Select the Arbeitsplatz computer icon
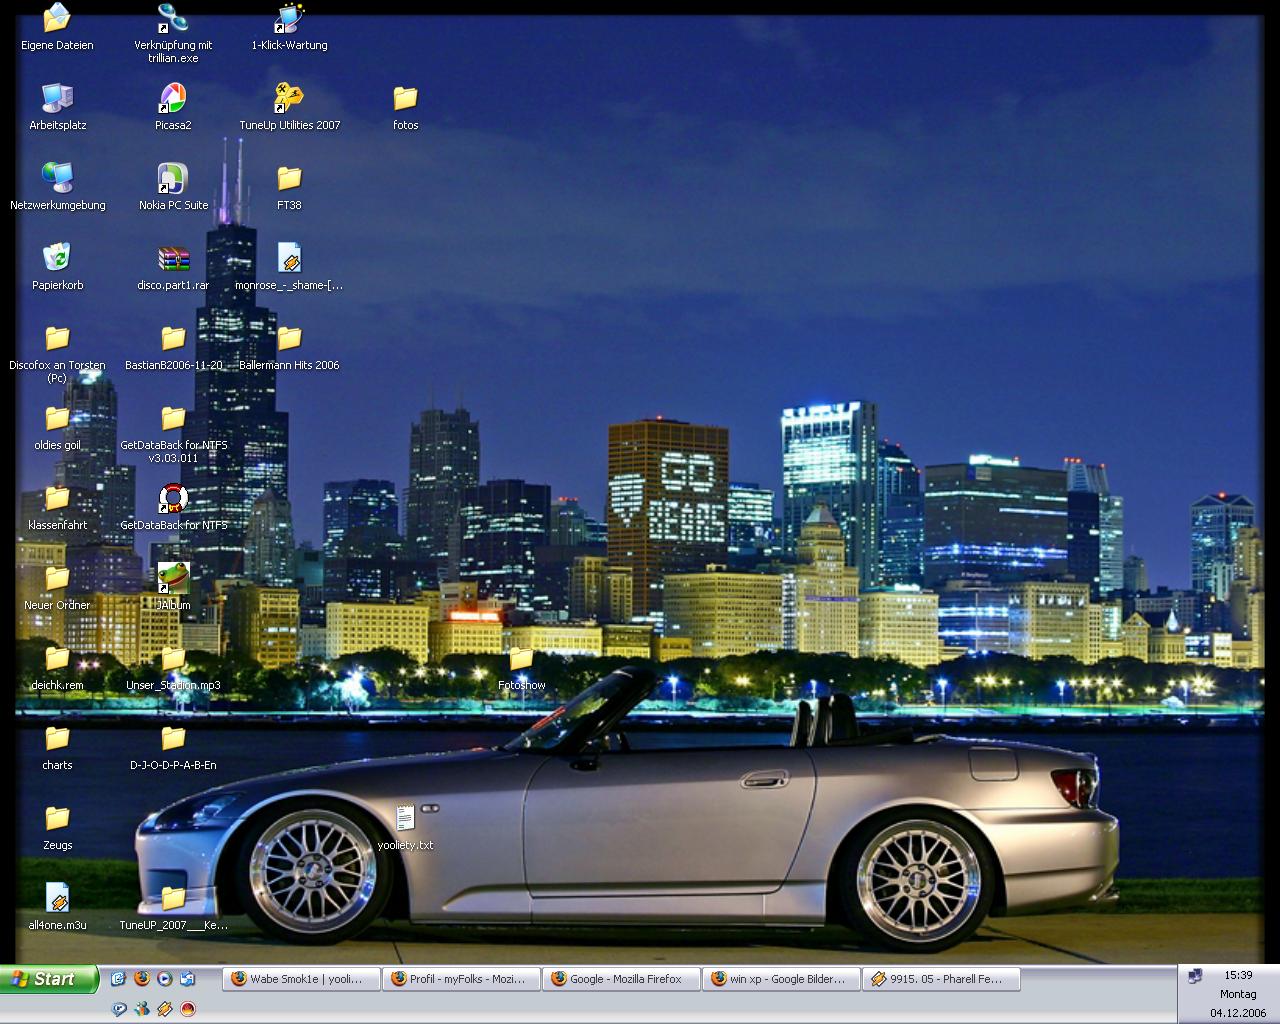 point(57,99)
